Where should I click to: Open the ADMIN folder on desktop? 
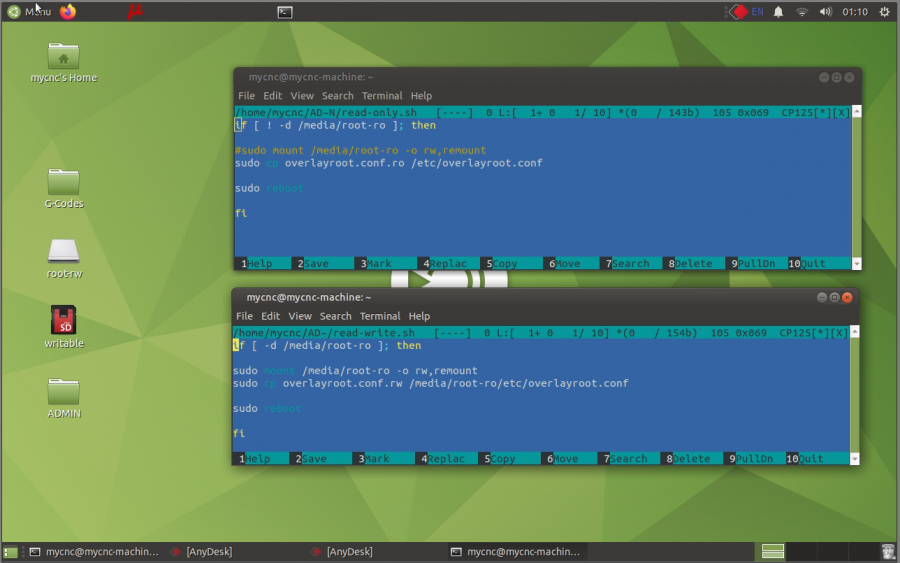pos(63,392)
